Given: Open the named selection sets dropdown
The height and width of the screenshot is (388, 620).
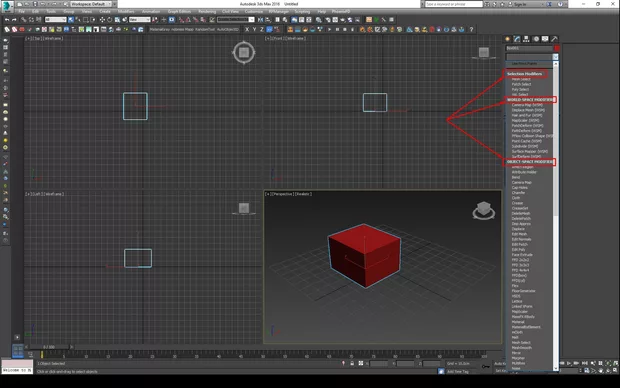Looking at the screenshot, I should (236, 19).
